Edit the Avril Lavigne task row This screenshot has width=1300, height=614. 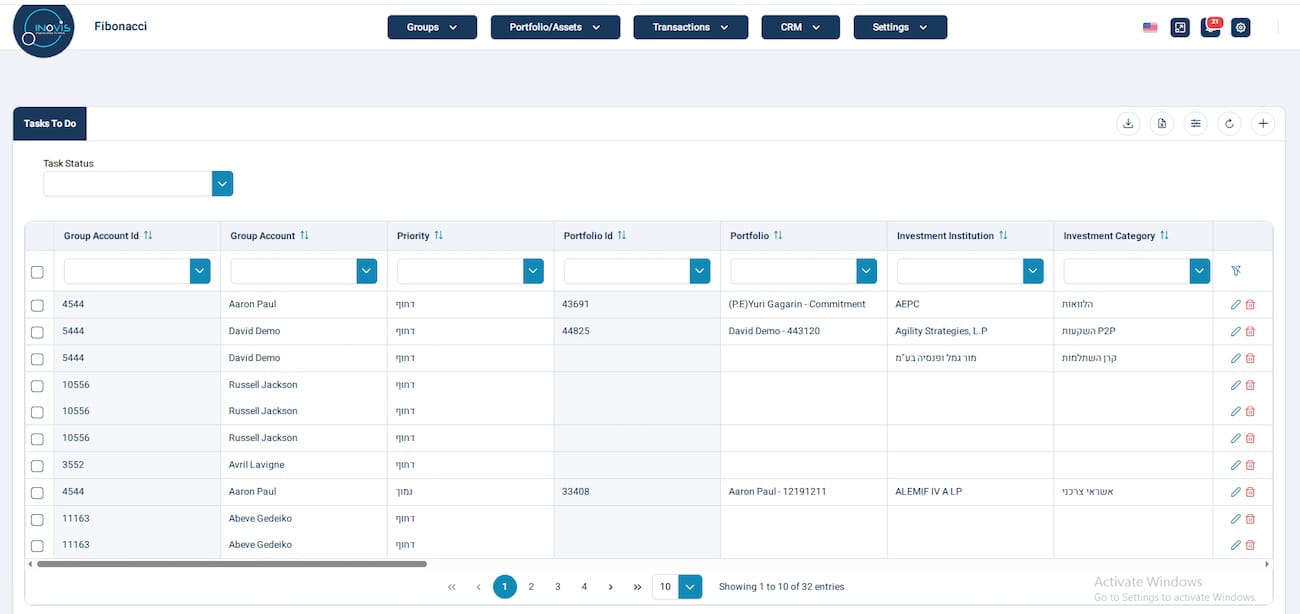(1235, 465)
